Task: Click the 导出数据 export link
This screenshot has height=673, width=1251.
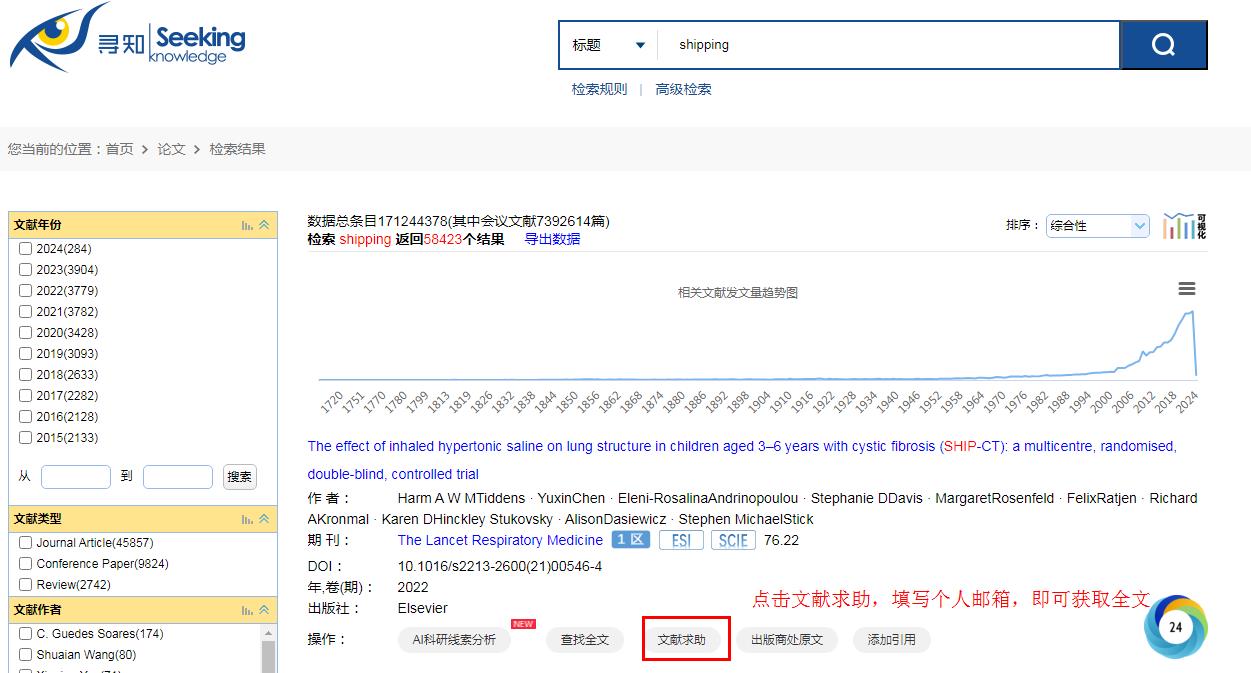Action: click(552, 239)
